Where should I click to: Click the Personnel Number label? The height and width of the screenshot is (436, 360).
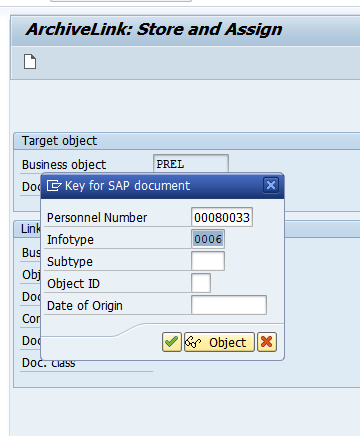point(97,218)
